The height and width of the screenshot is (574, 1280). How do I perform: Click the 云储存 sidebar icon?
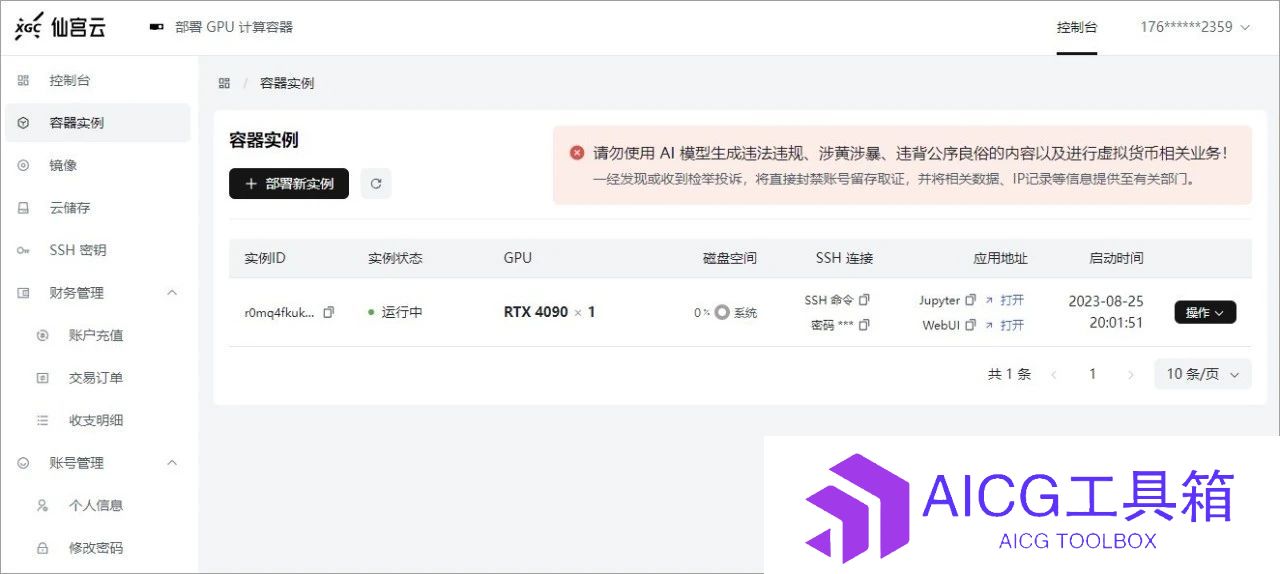[24, 208]
